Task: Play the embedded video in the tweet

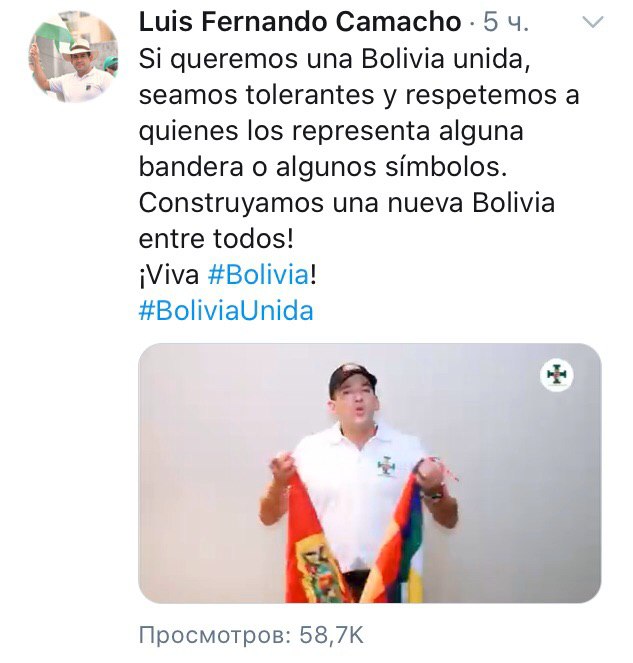Action: 370,473
